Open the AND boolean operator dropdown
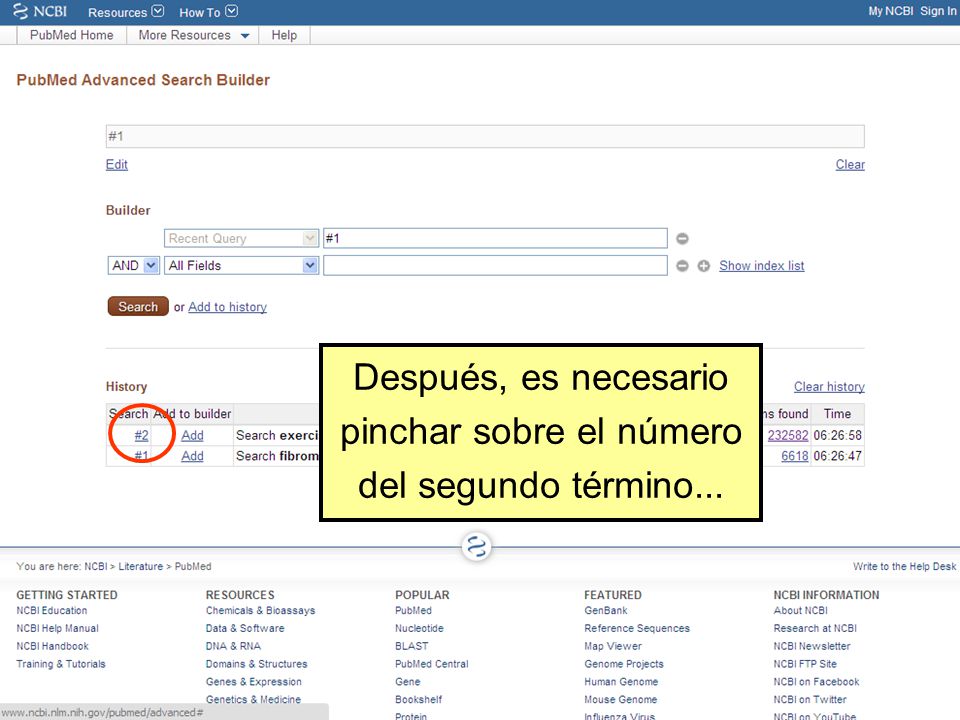960x720 pixels. [x=133, y=266]
